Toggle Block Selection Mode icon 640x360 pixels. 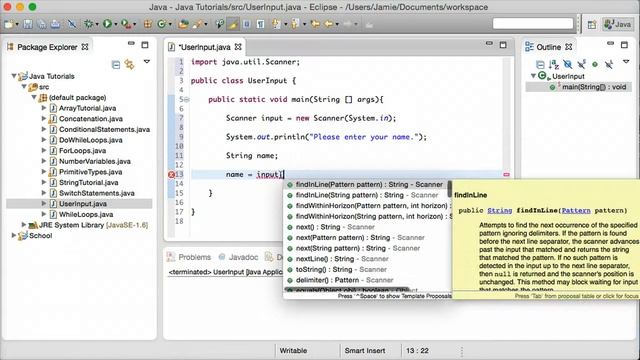(247, 24)
